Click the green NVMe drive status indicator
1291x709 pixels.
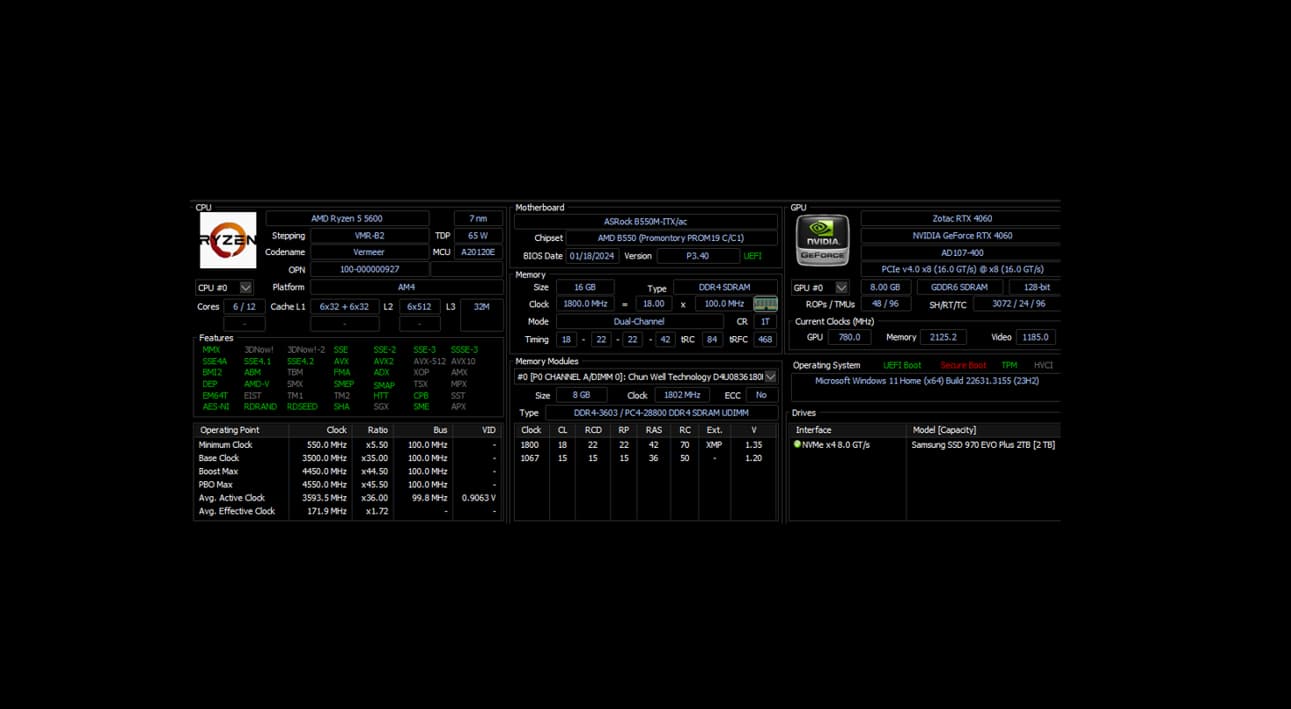797,445
